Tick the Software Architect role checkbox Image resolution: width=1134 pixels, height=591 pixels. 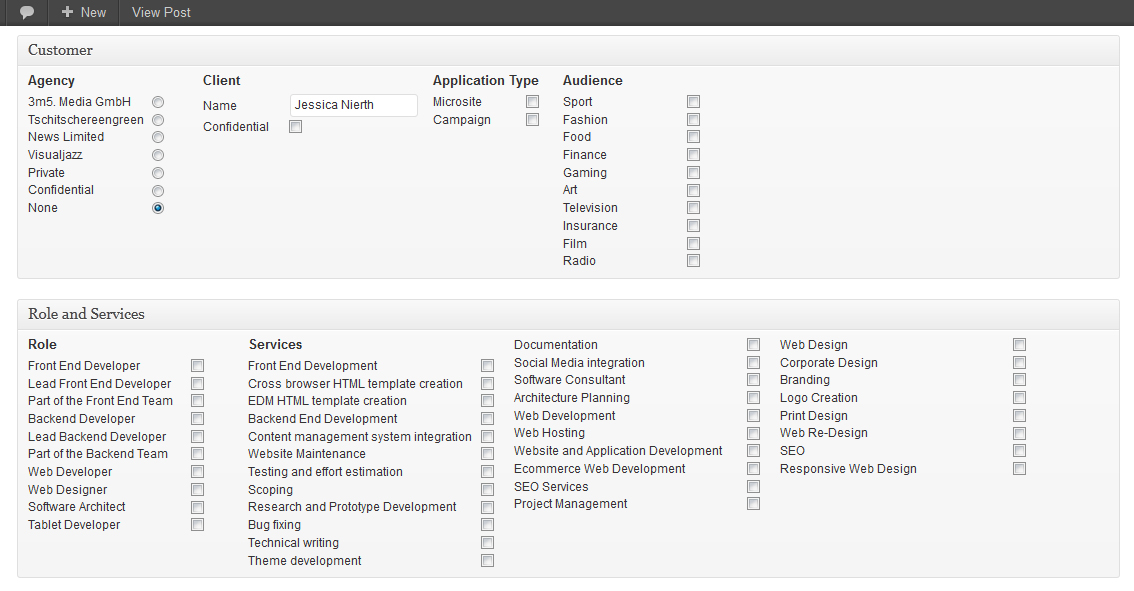point(198,507)
